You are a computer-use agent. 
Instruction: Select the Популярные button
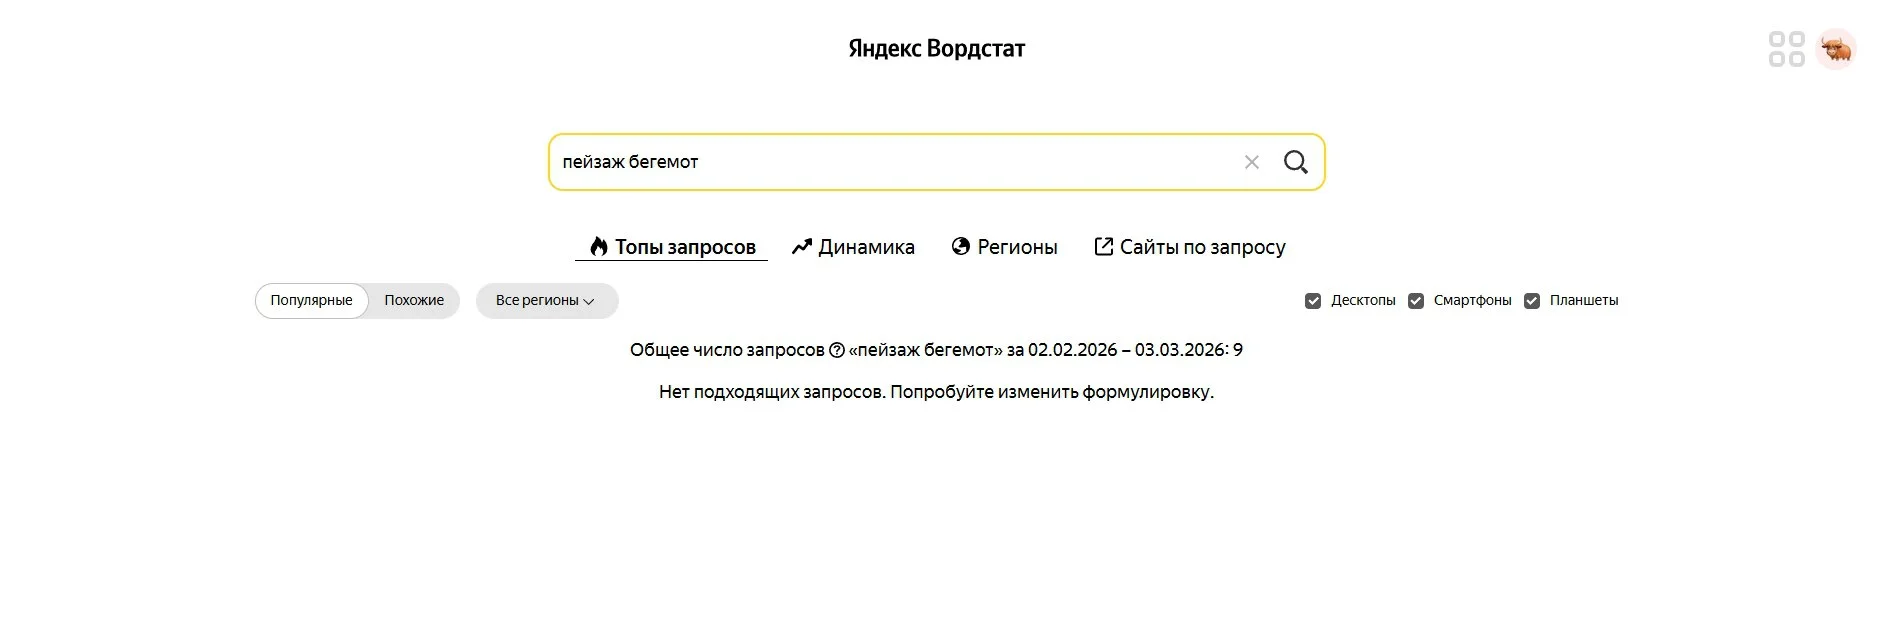click(x=311, y=301)
